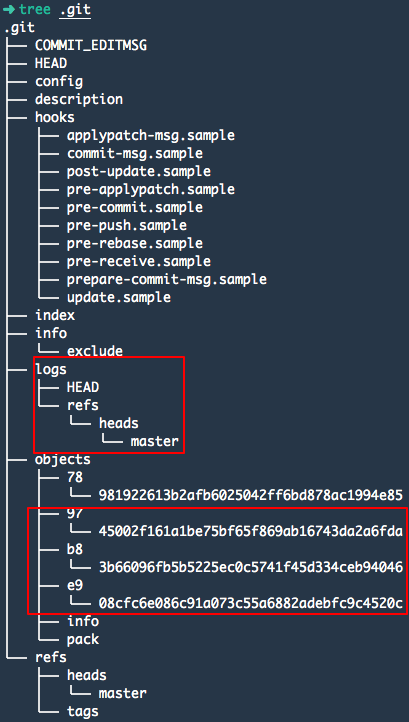Click HEAD under the logs folder
409x722 pixels.
point(83,387)
